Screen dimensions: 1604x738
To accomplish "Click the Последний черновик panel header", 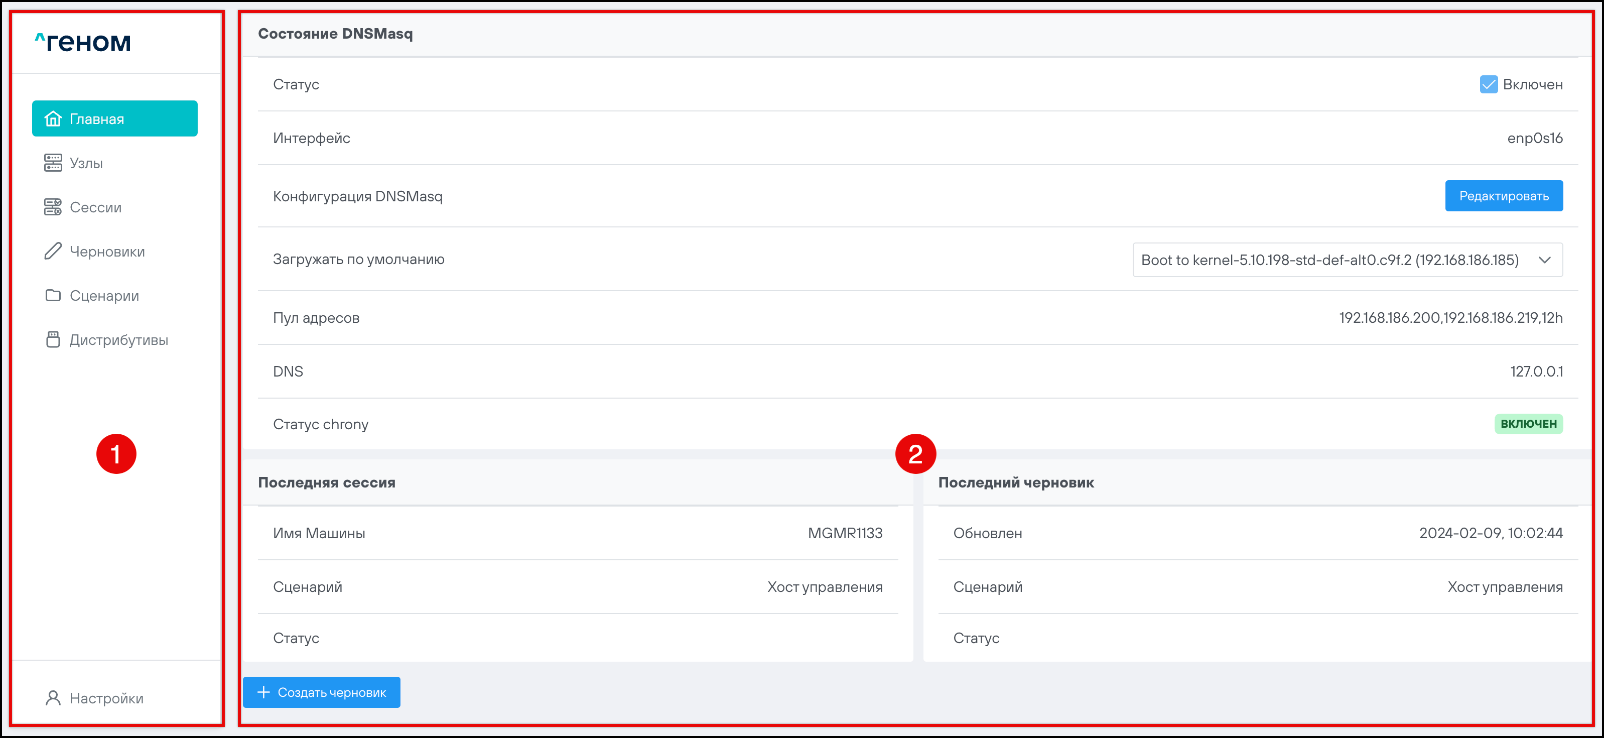I will click(1015, 482).
